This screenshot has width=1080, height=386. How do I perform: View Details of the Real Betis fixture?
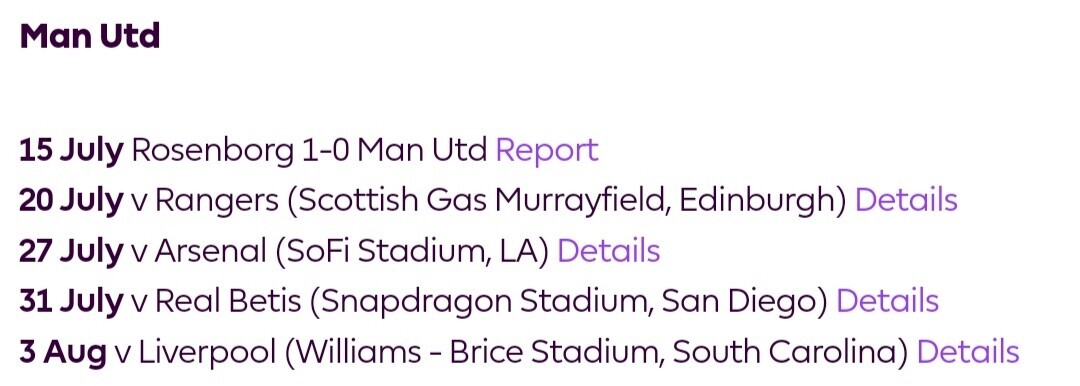[x=887, y=301]
